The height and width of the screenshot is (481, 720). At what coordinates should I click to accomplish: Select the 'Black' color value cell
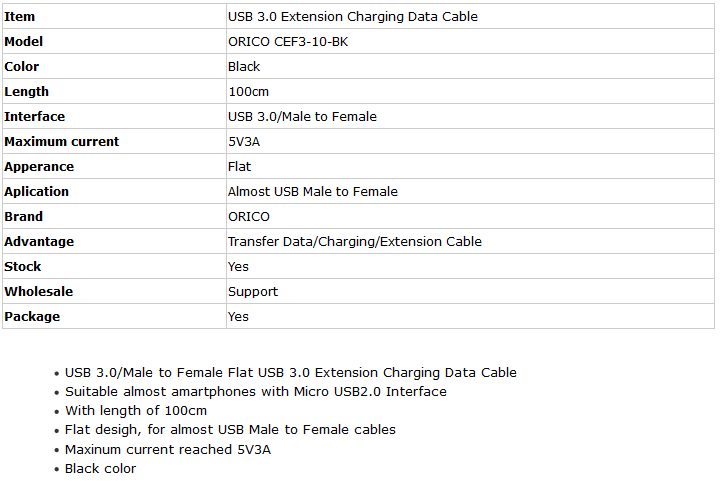[x=244, y=67]
